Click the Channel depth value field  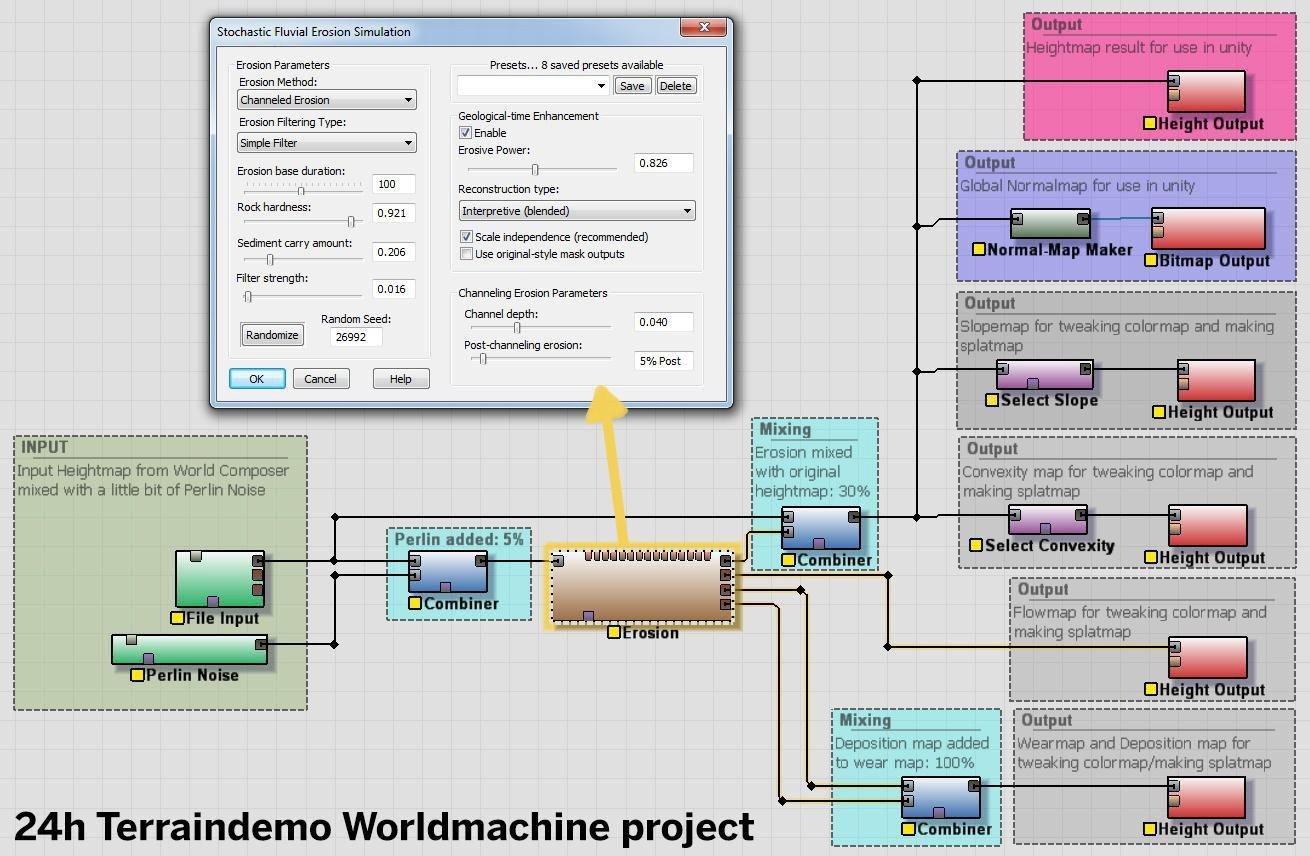click(x=664, y=322)
